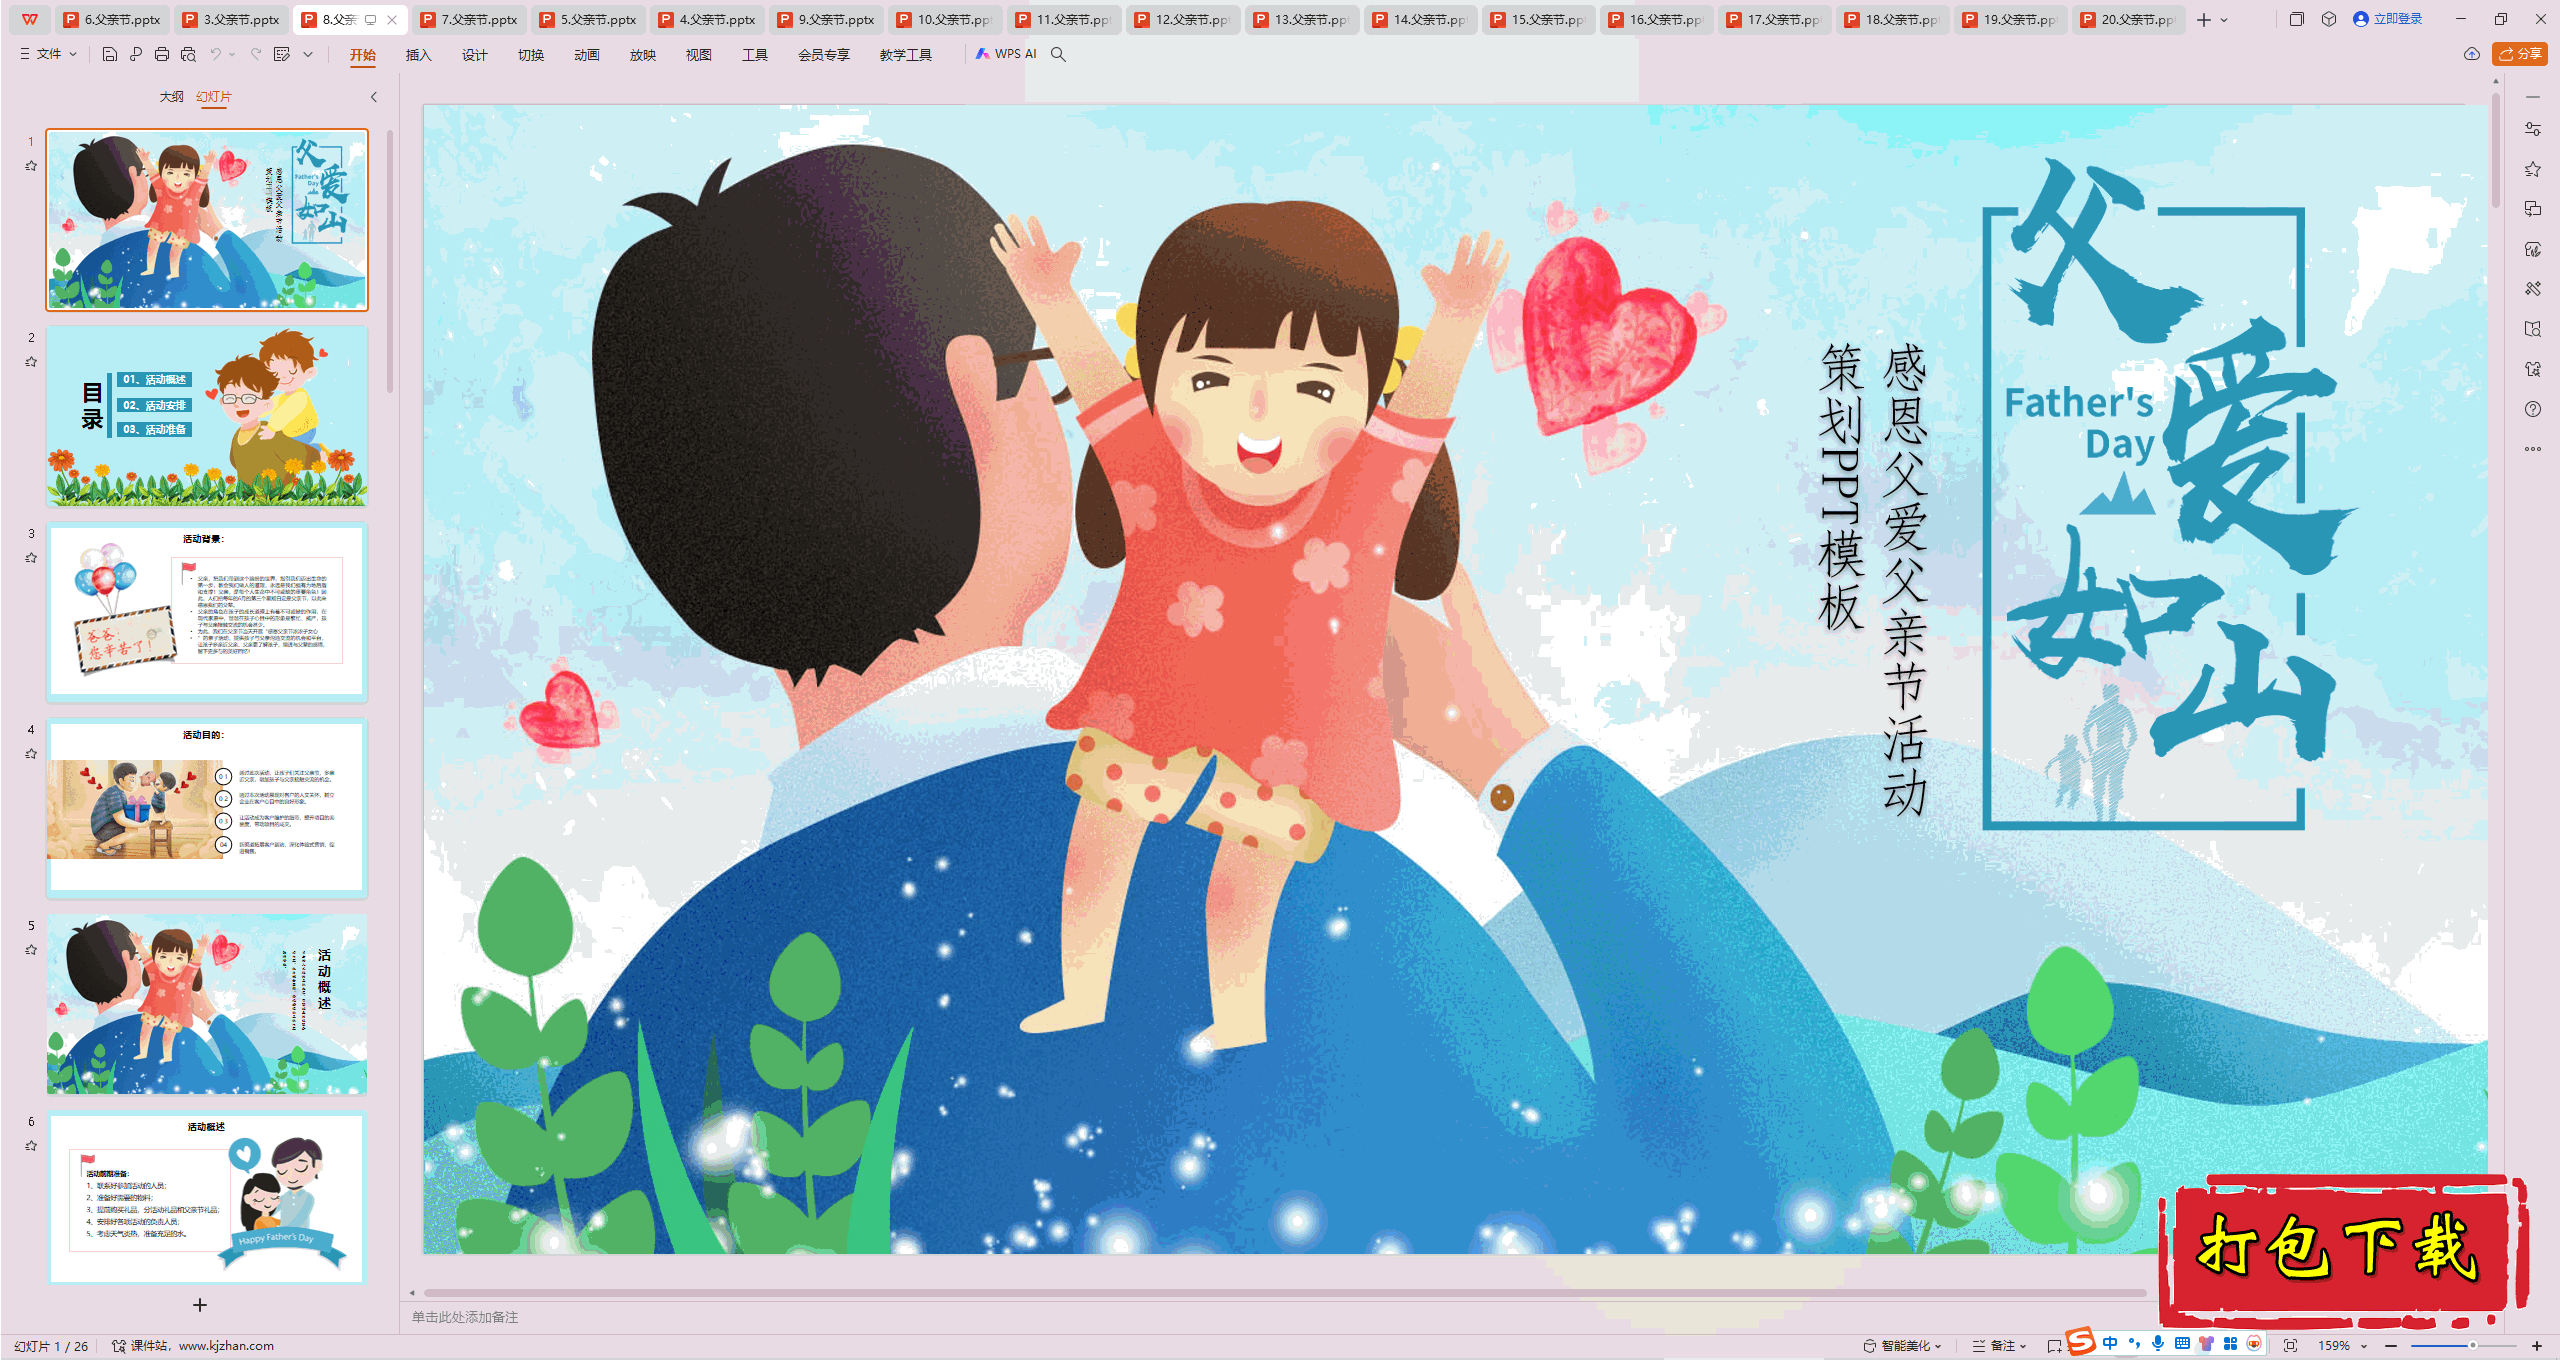The height and width of the screenshot is (1360, 2560).
Task: Open the 设计 ribbon tab
Action: coord(474,55)
